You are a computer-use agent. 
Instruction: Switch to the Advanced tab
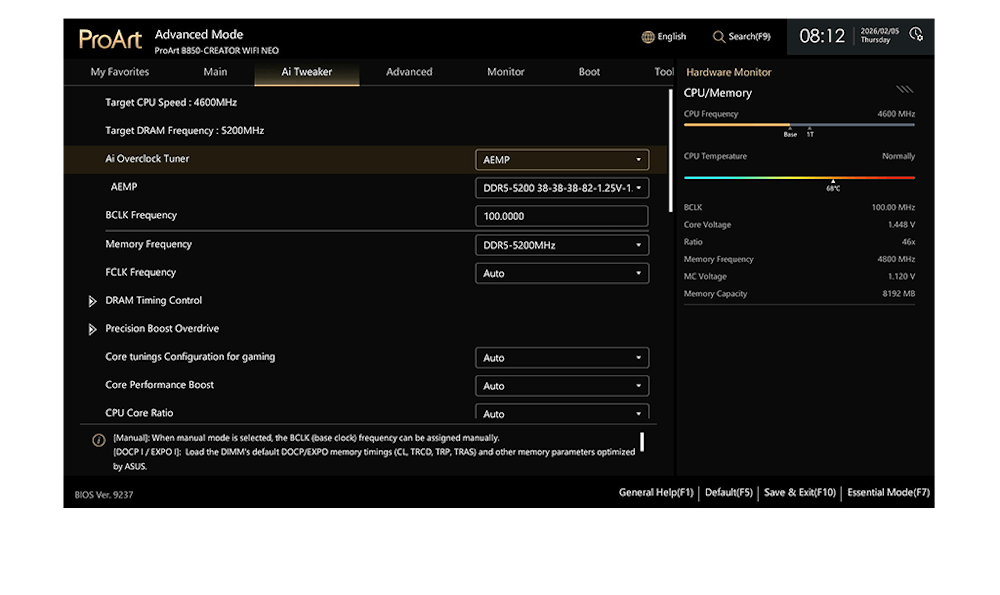(x=409, y=72)
